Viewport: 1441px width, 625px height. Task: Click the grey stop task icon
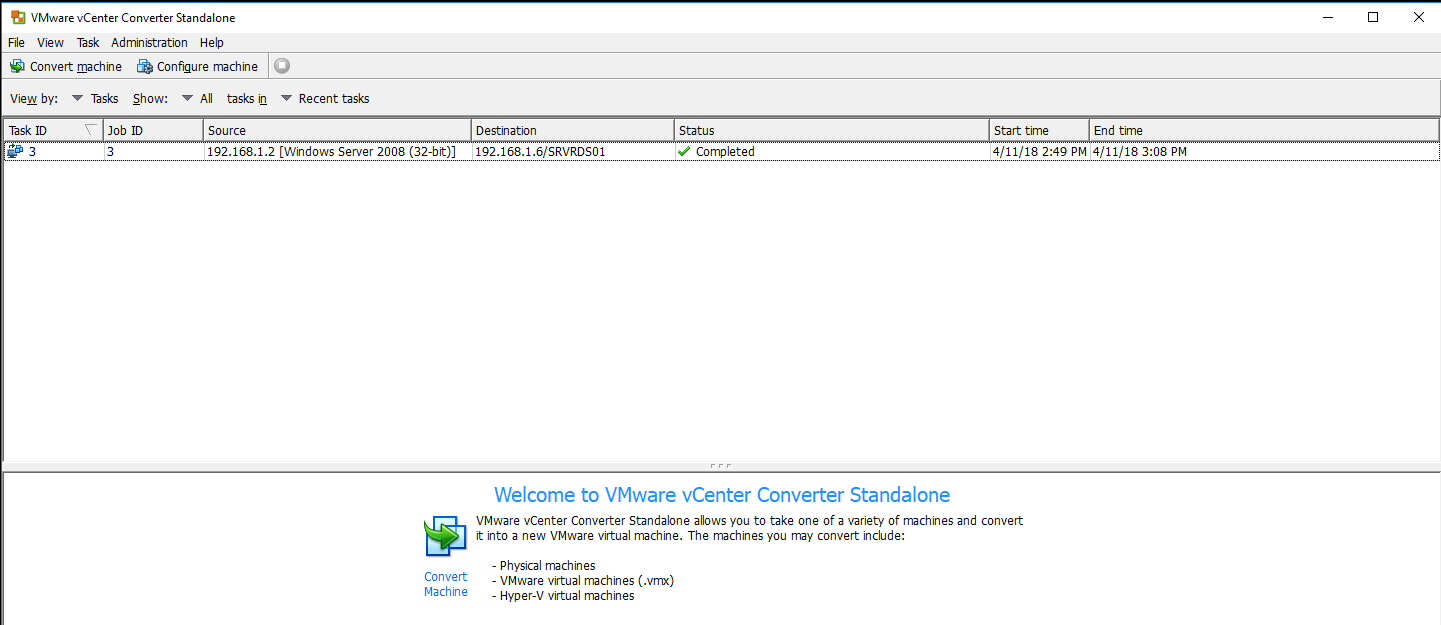point(282,66)
